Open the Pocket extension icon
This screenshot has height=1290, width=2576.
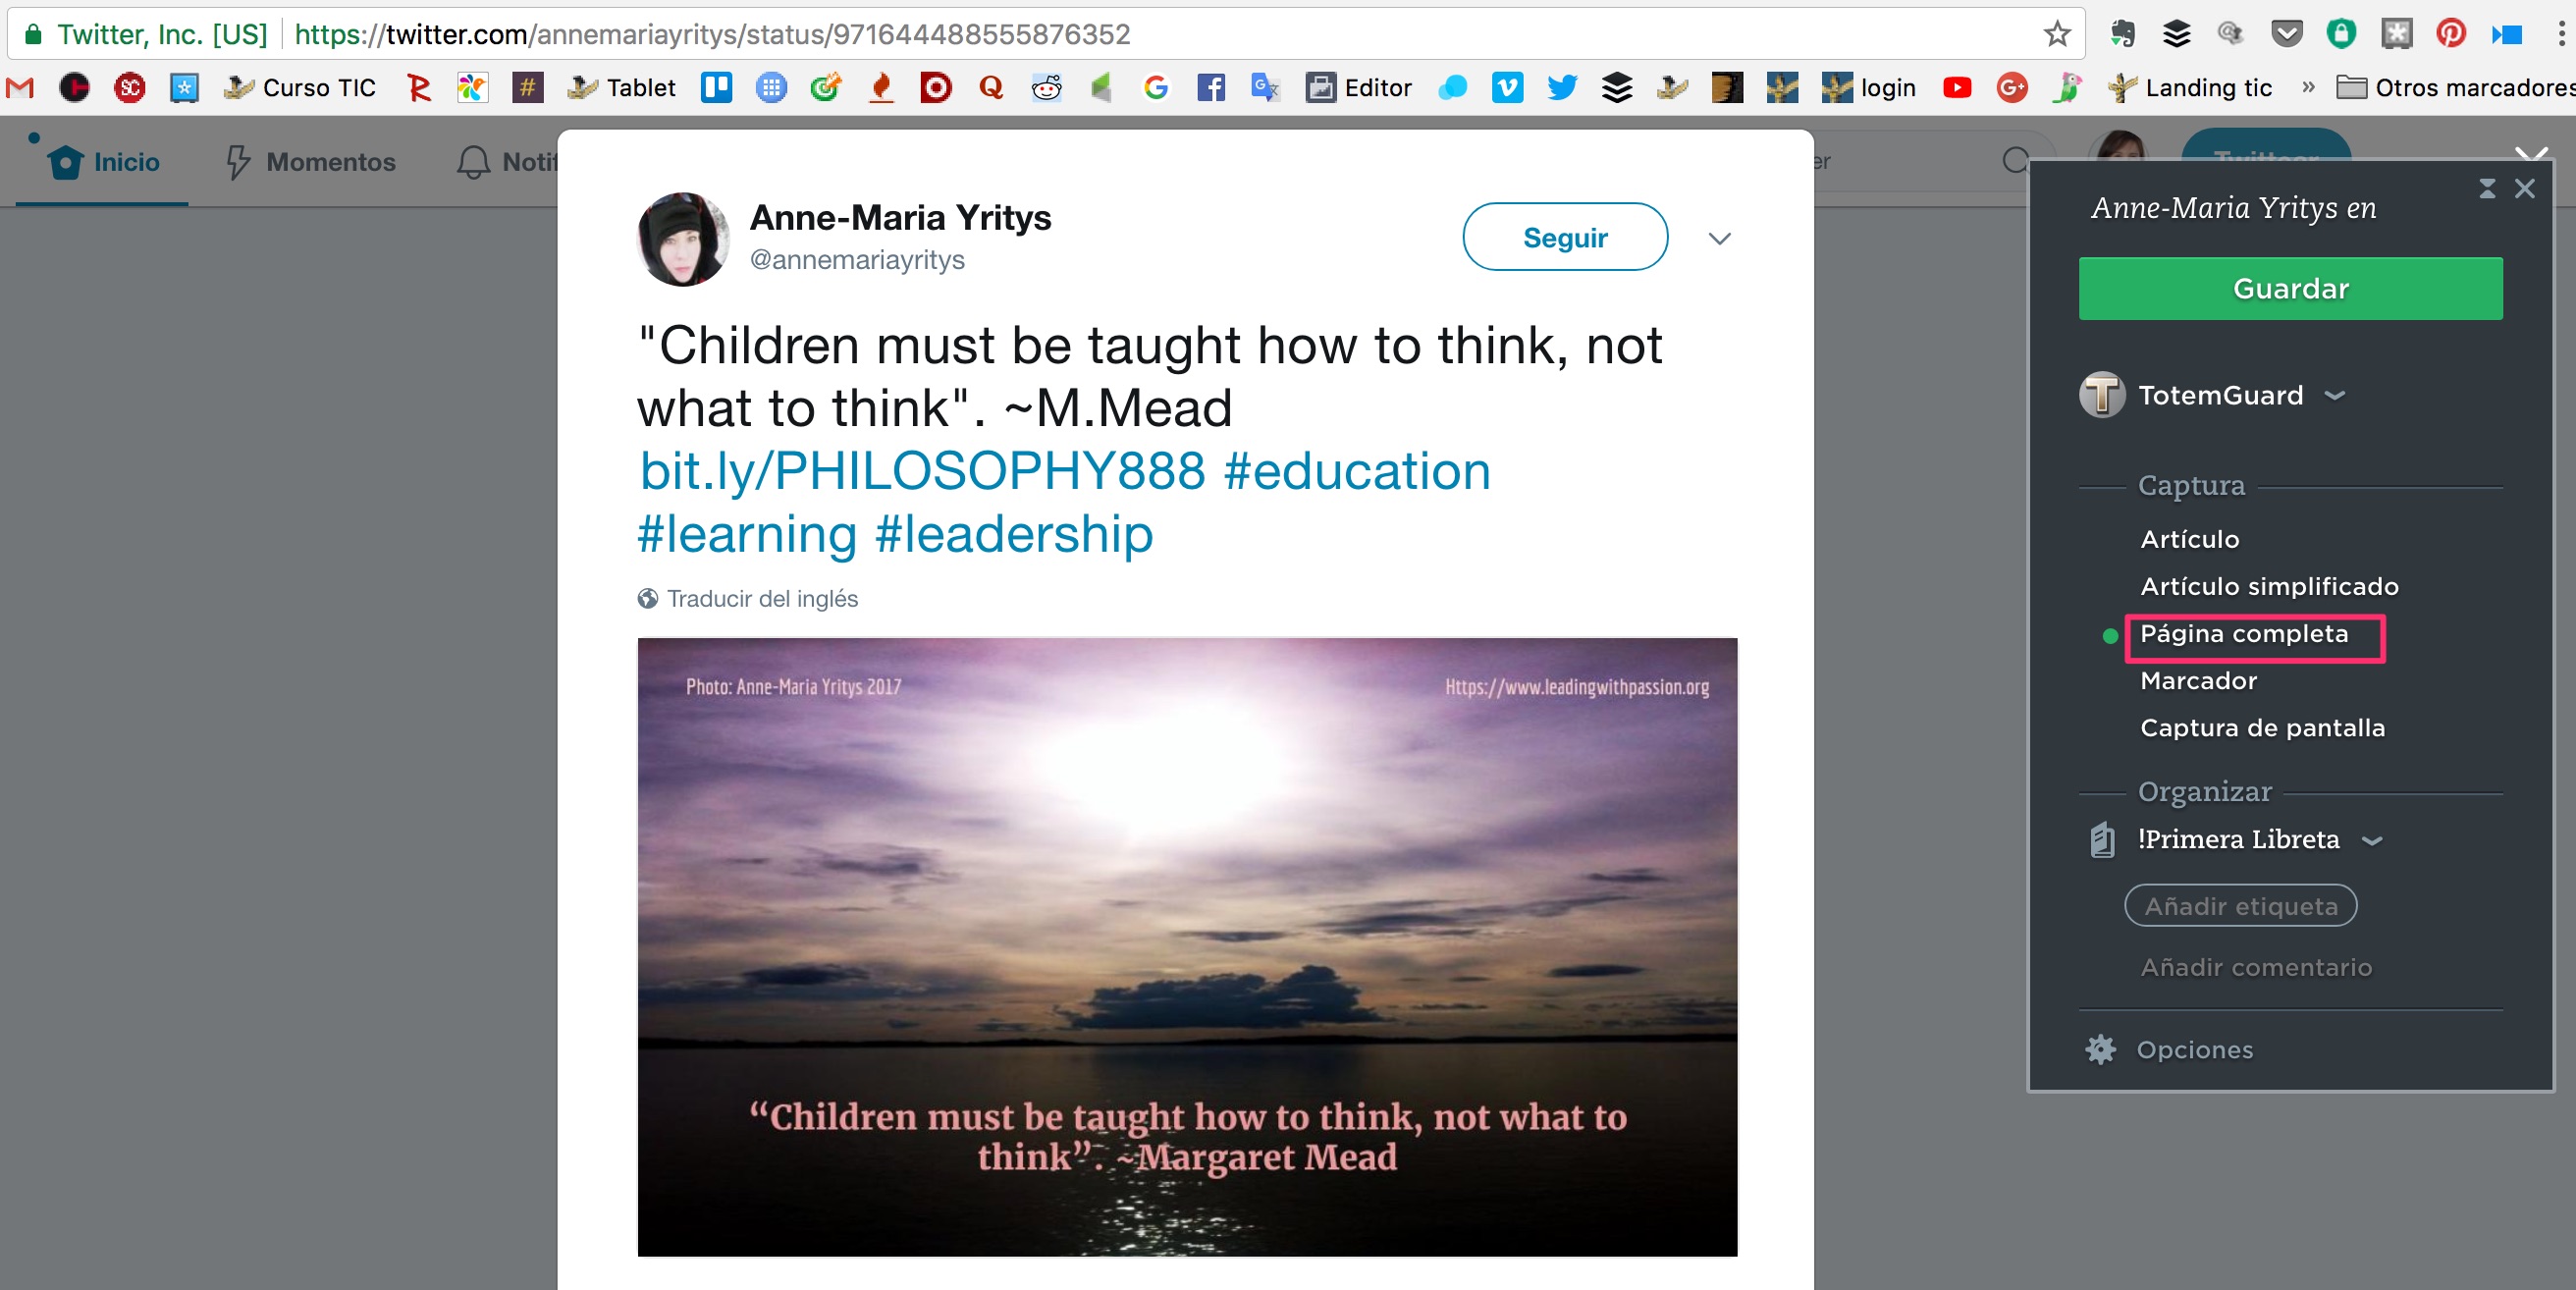(2286, 34)
